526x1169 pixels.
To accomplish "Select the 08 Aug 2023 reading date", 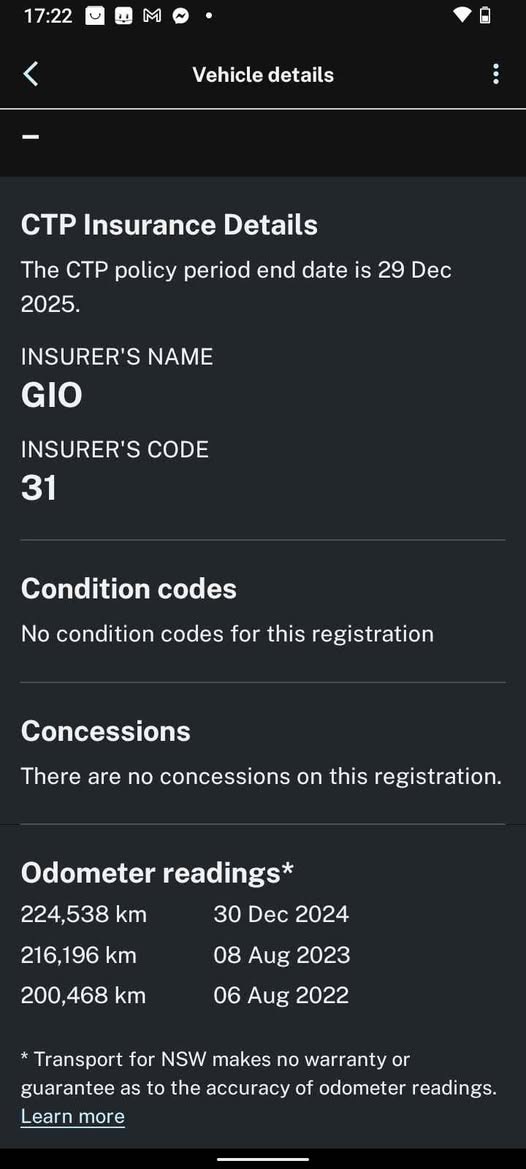I will pyautogui.click(x=282, y=955).
